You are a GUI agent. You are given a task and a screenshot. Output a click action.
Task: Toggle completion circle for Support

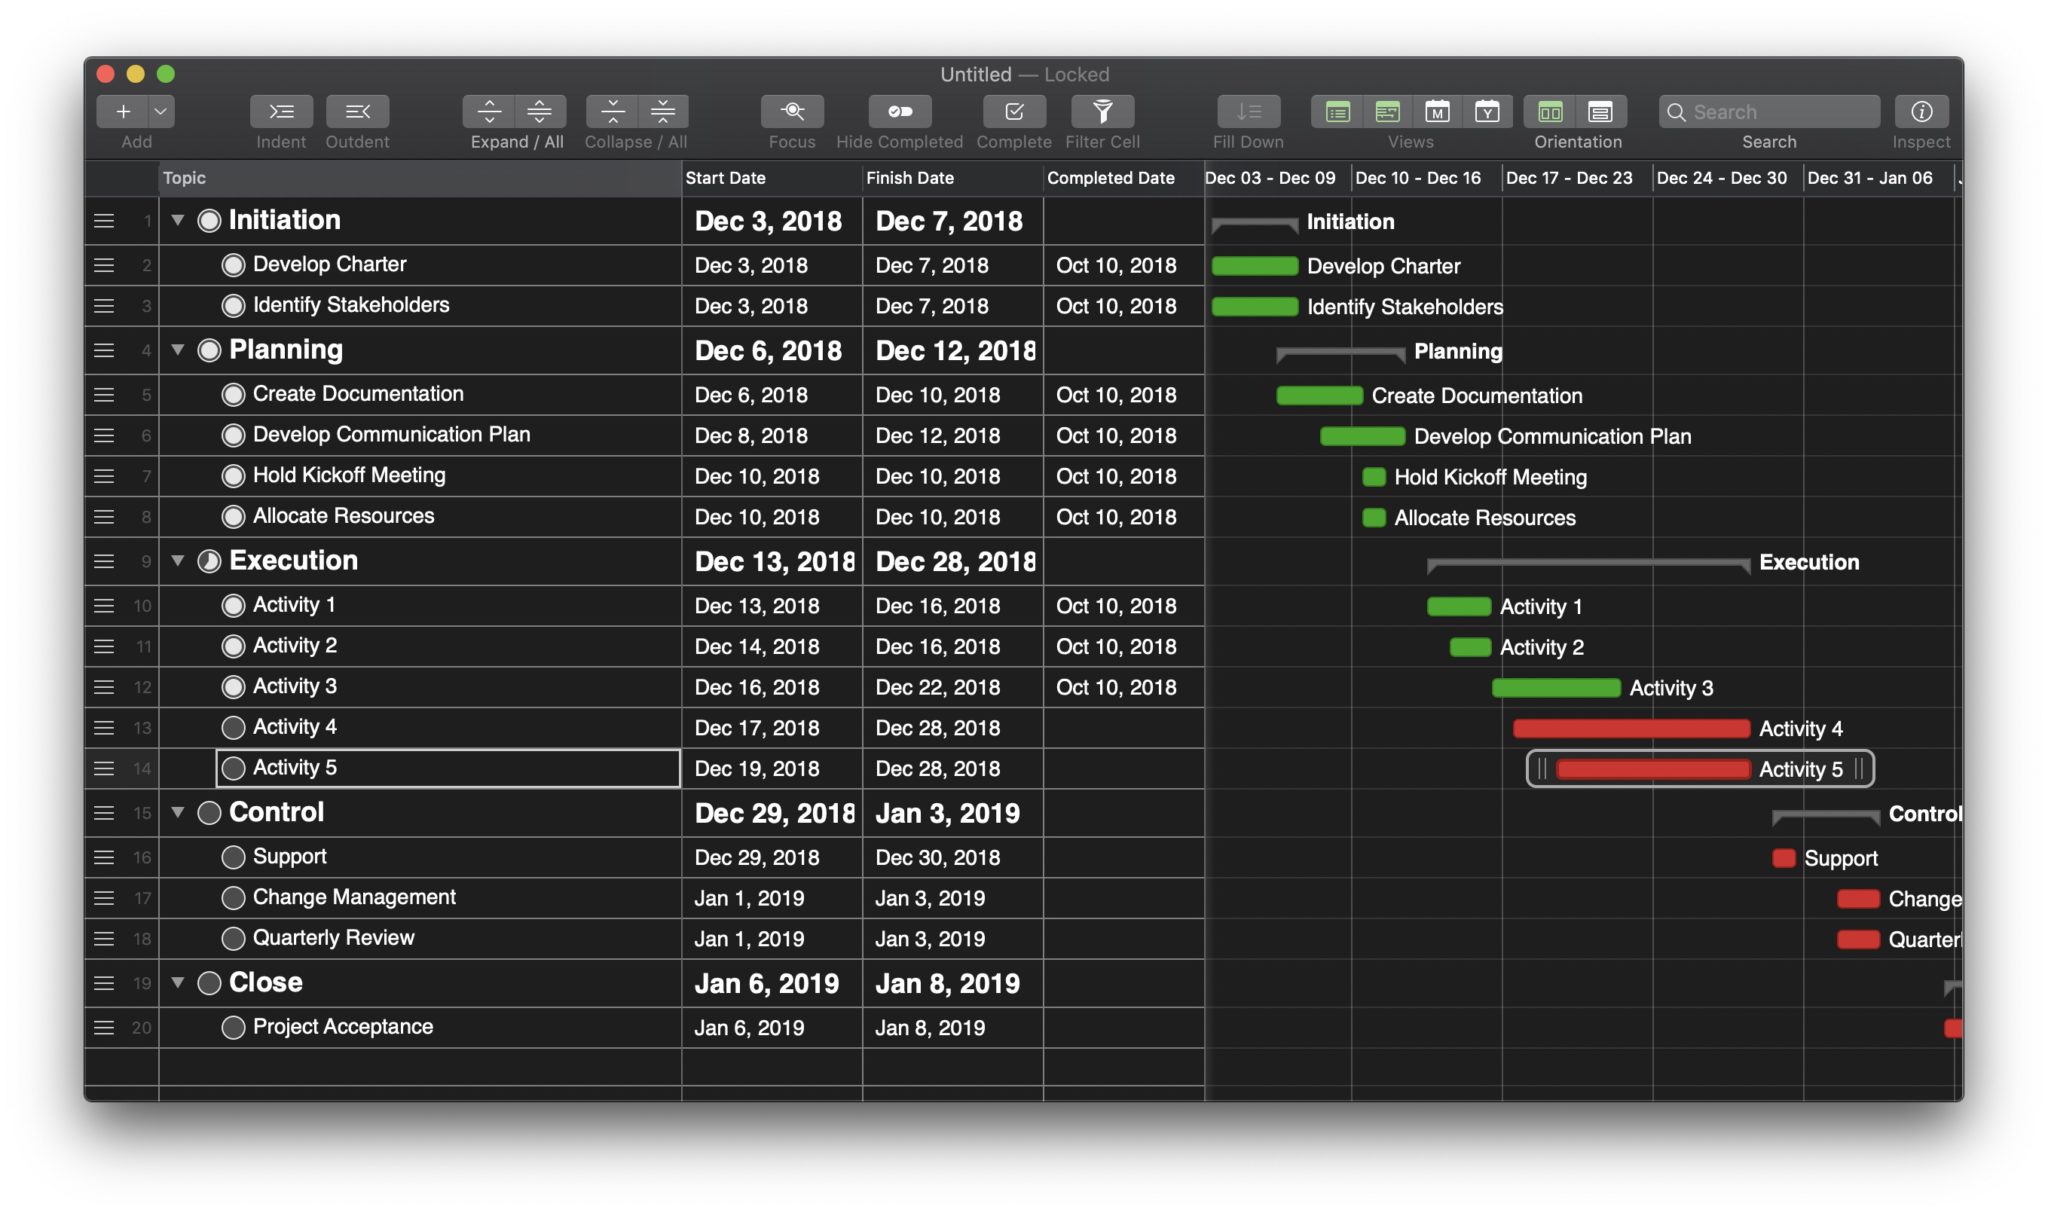pyautogui.click(x=233, y=857)
